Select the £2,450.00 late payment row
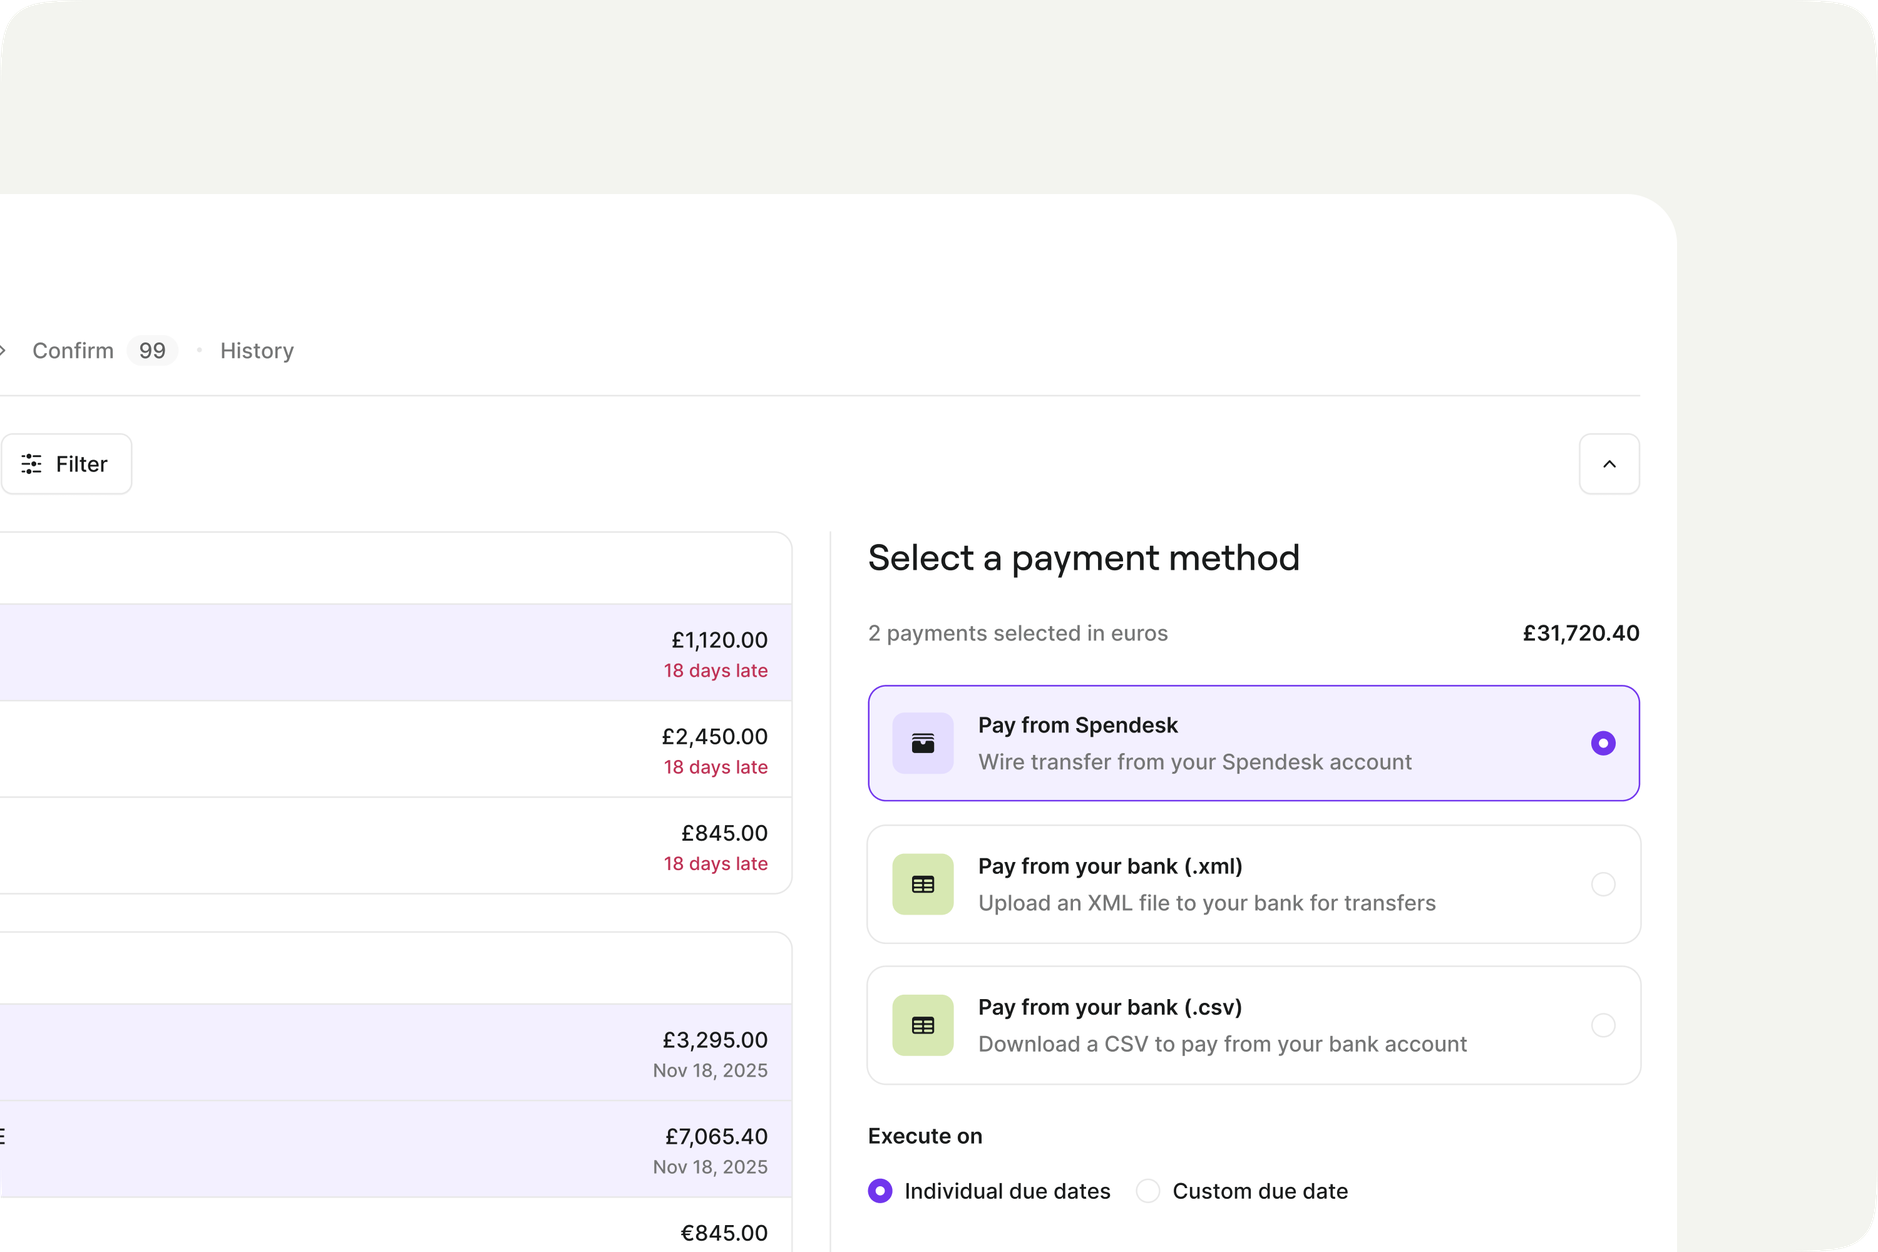The width and height of the screenshot is (1878, 1252). coord(400,749)
